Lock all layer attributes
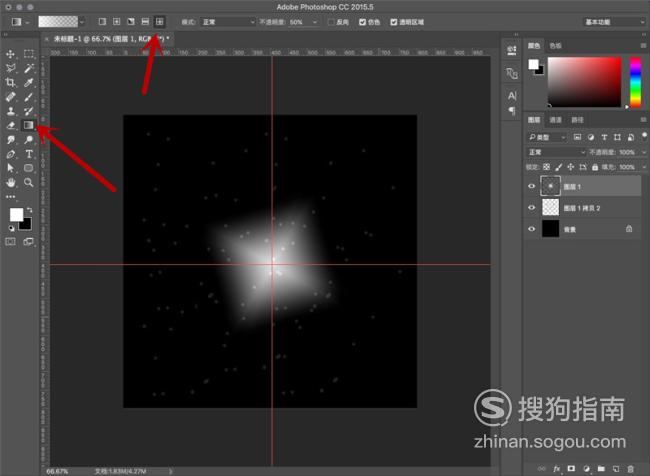Viewport: 650px width, 476px height. [x=595, y=167]
